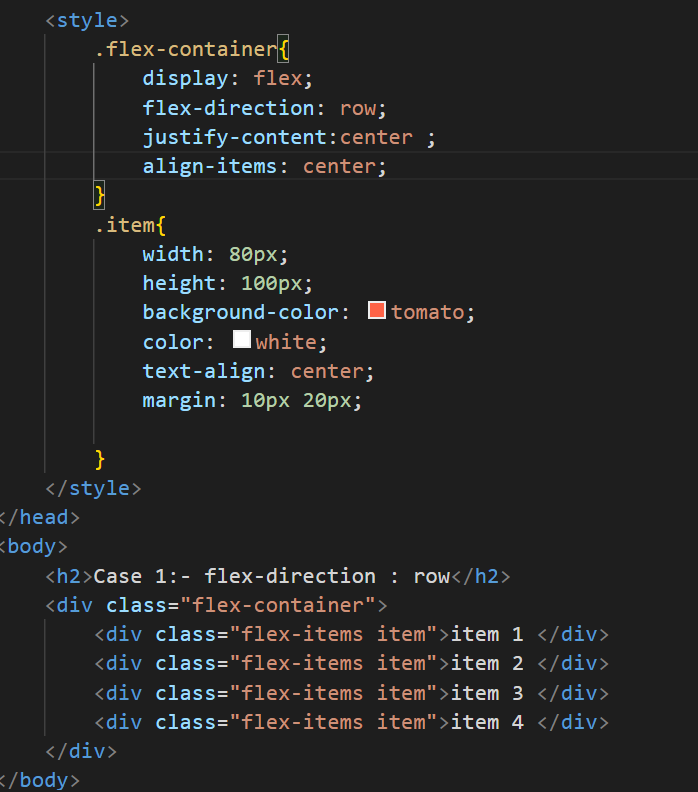Viewport: 698px width, 792px height.
Task: Click the 'tomato' value text
Action: (x=427, y=313)
